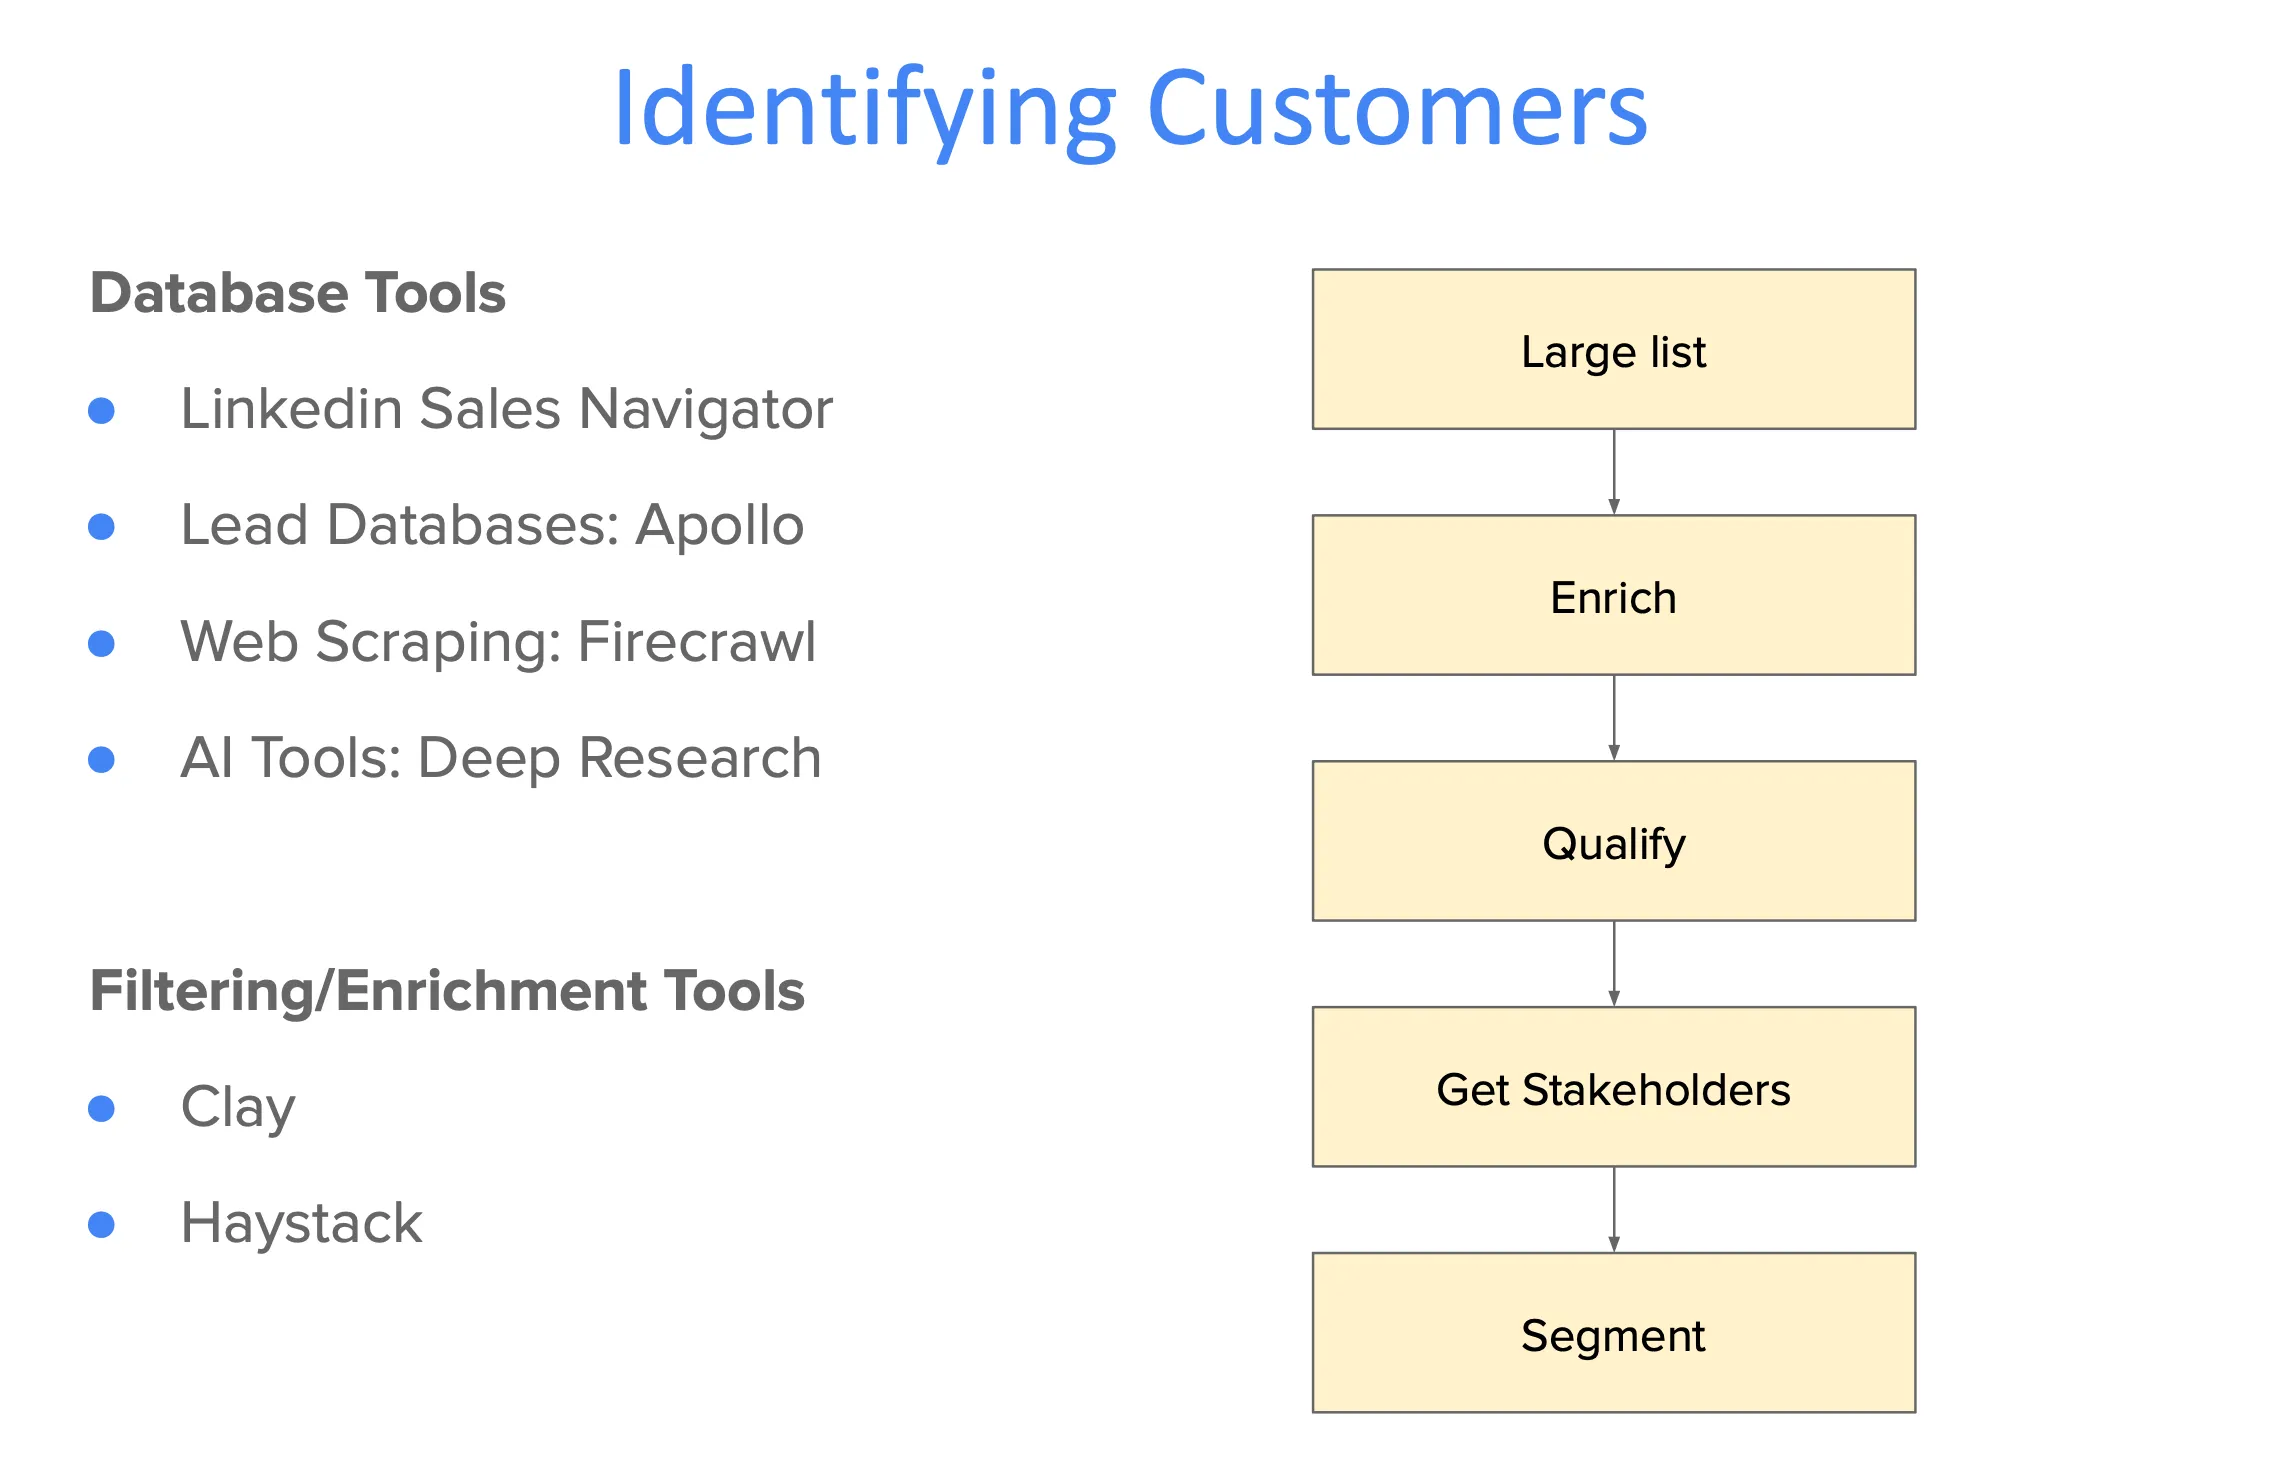The width and height of the screenshot is (2288, 1472).
Task: Click the arrow from Qualify to Get Stakeholders
Action: pos(1614,964)
